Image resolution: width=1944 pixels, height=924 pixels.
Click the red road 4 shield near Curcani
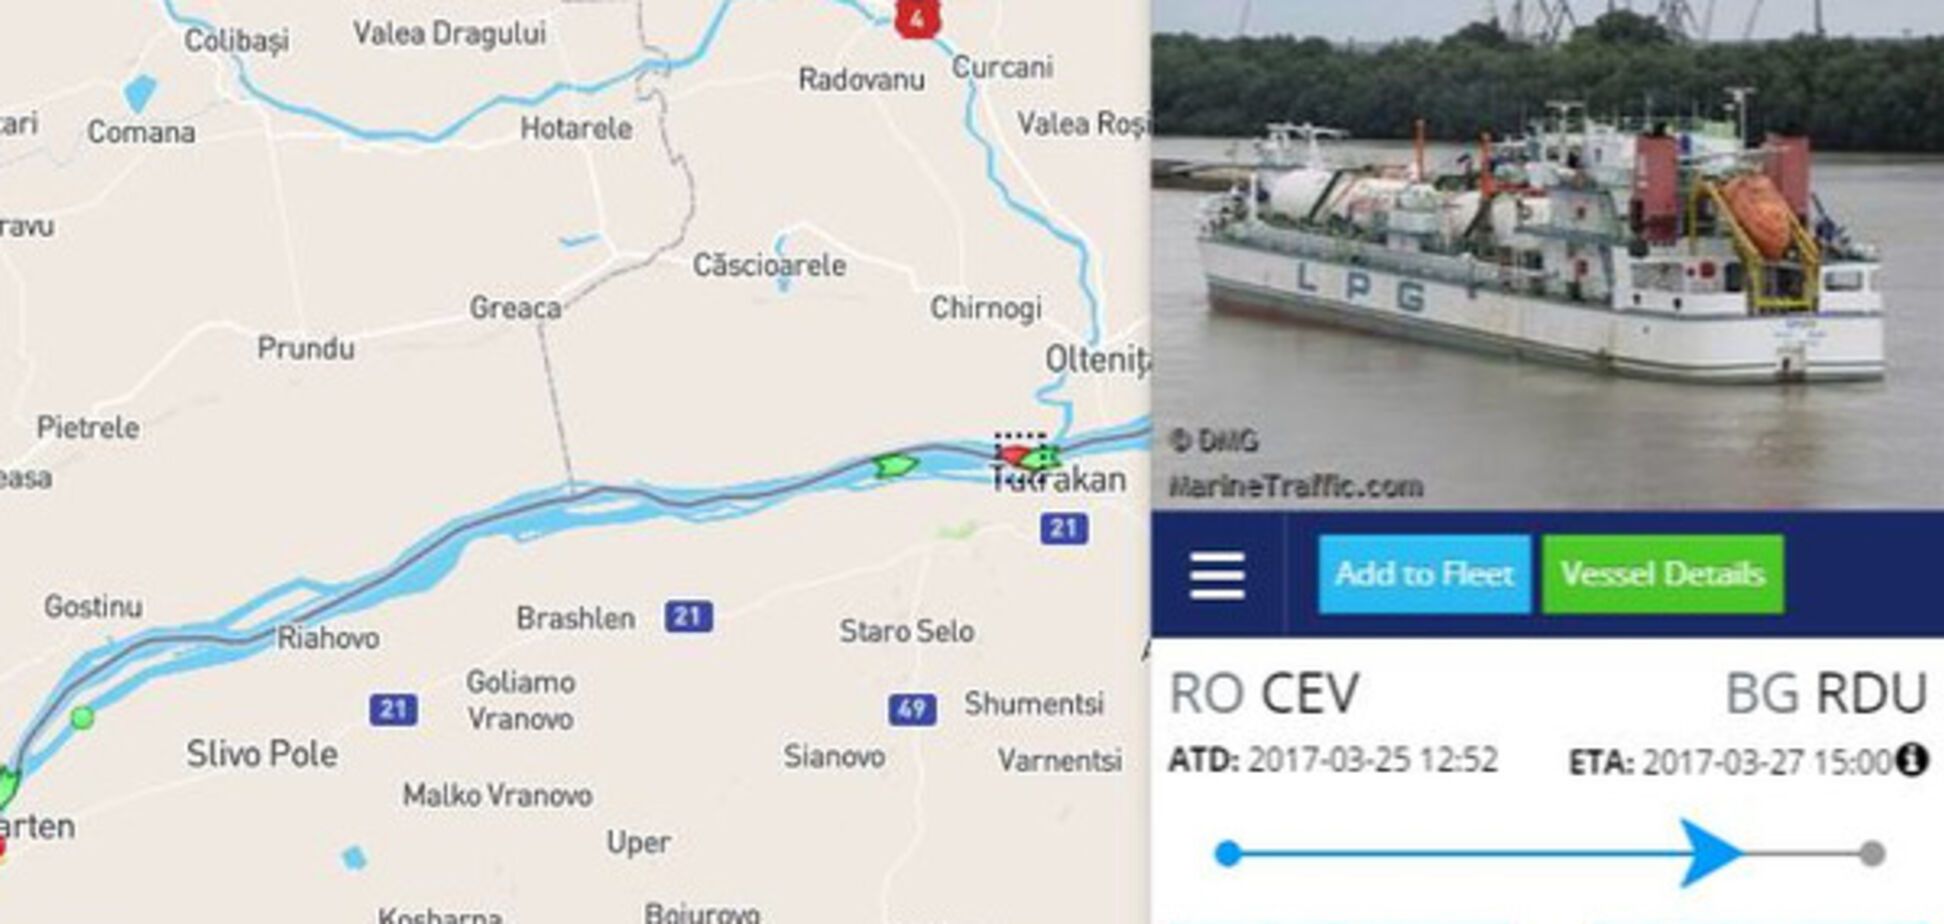click(917, 18)
